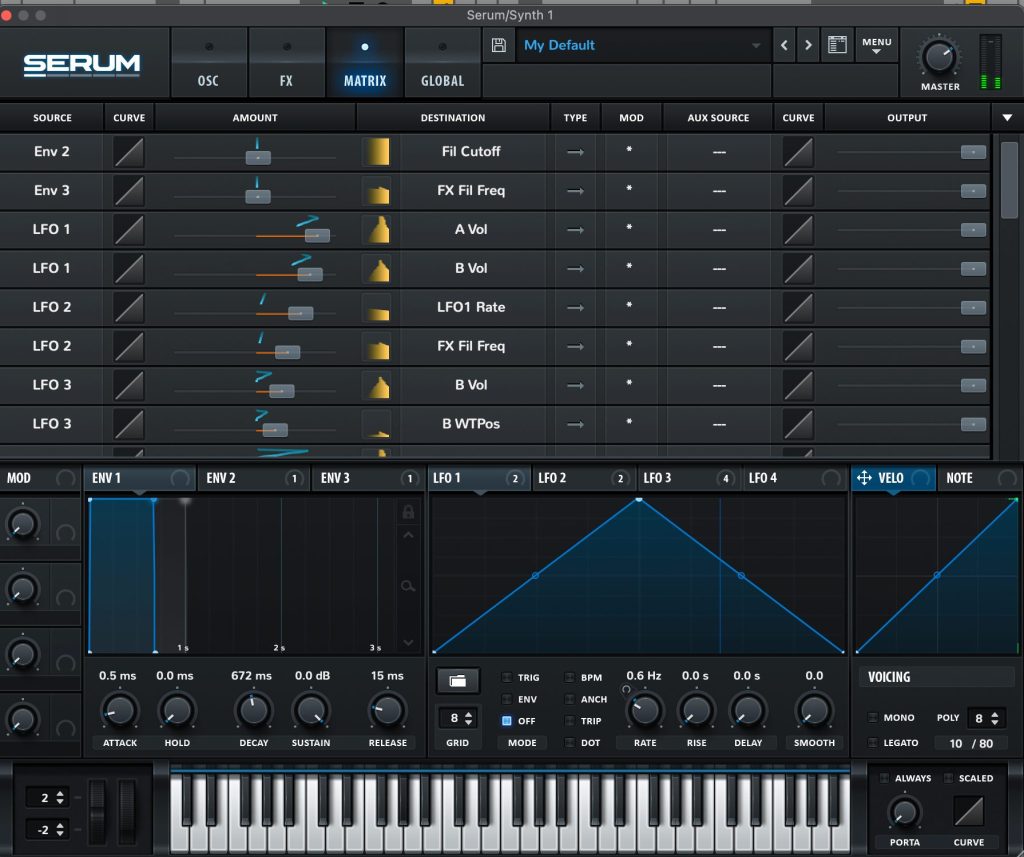Click the type arrow in the Fil Cutoff row
Viewport: 1024px width, 857px height.
point(575,152)
